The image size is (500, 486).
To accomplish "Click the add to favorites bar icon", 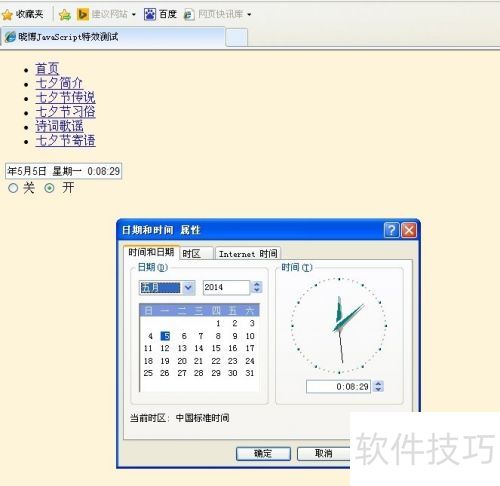I will [65, 14].
